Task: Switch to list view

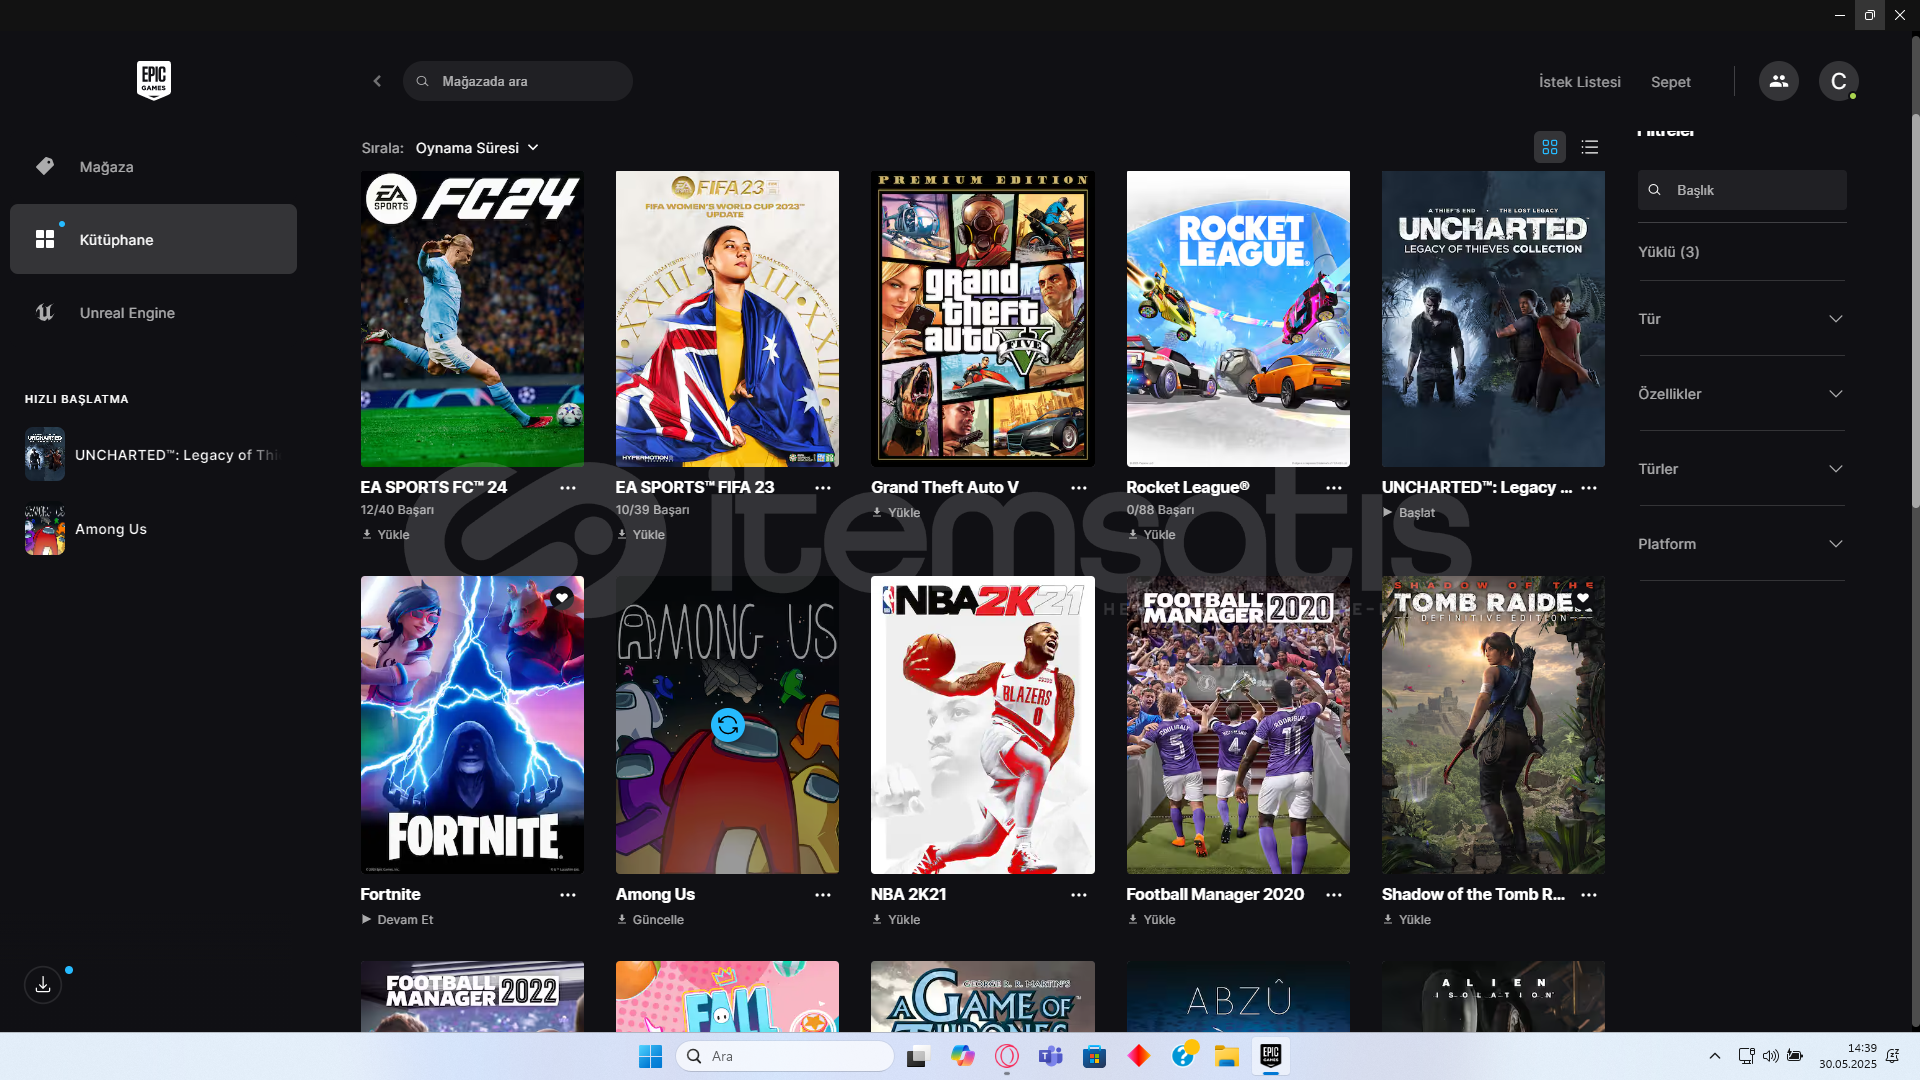Action: [1589, 147]
